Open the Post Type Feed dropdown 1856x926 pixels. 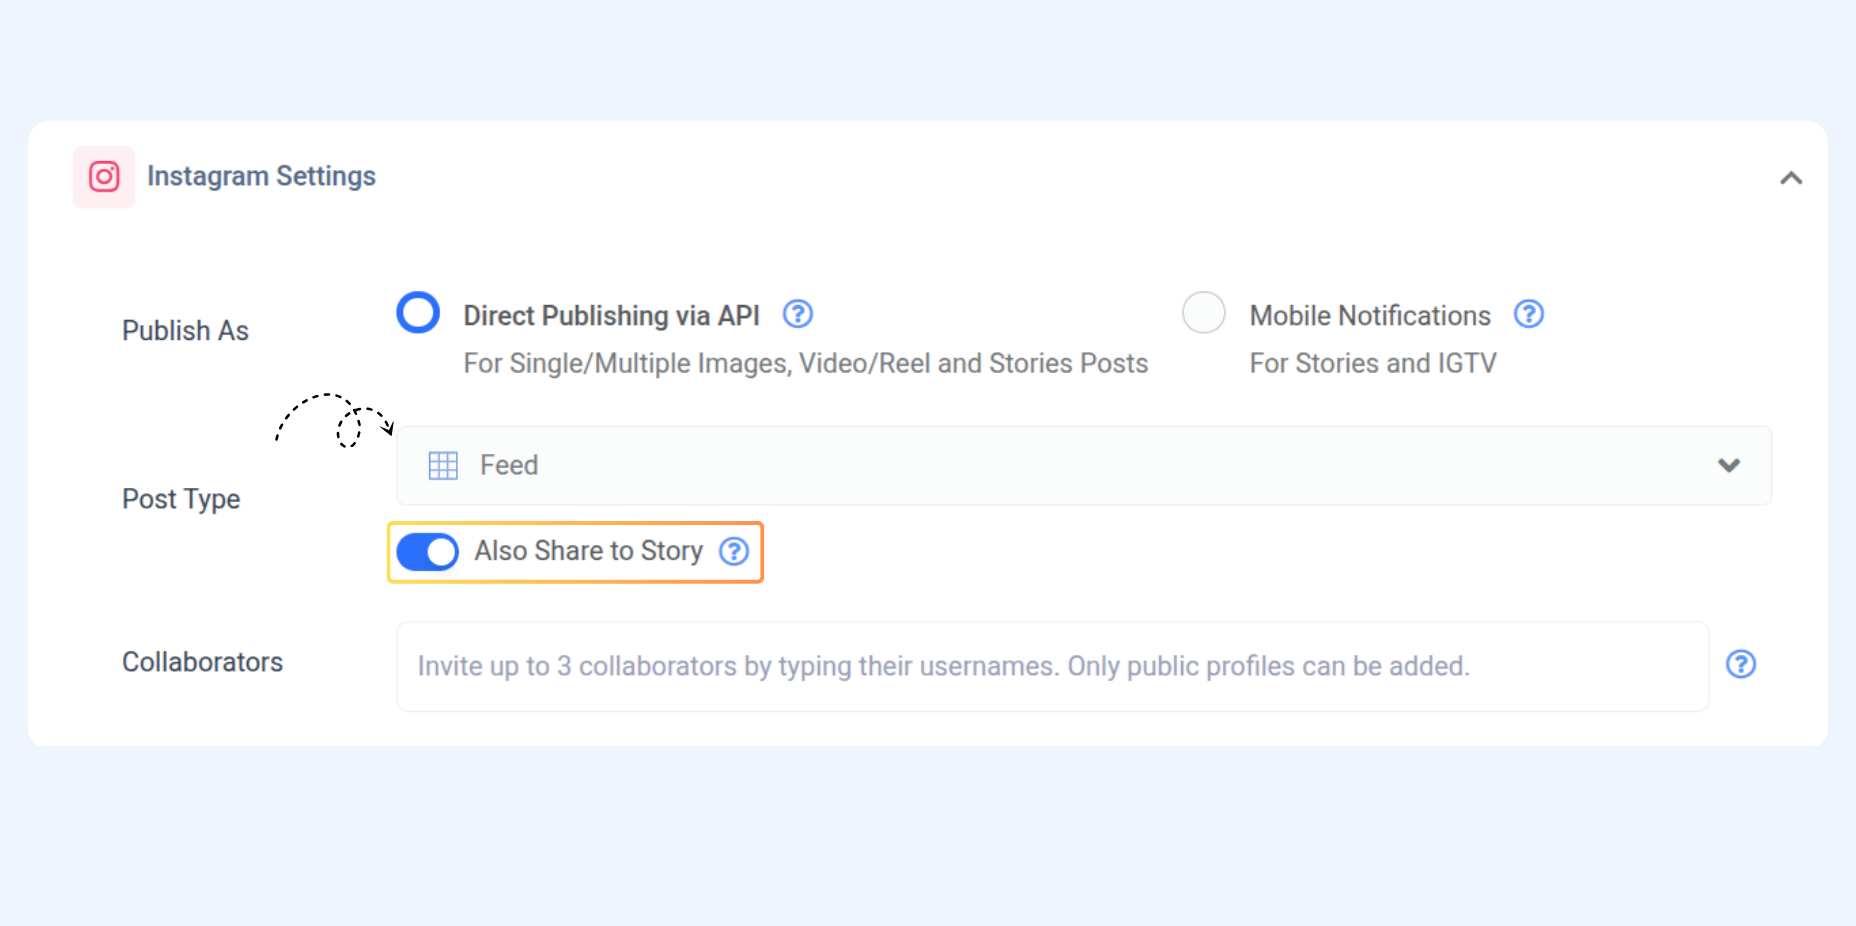pyautogui.click(x=1083, y=466)
